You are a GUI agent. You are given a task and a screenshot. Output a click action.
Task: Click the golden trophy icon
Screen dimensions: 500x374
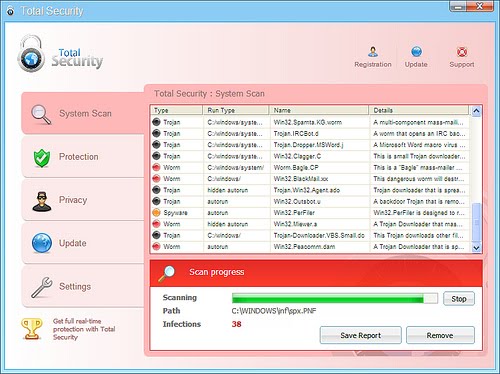click(31, 329)
